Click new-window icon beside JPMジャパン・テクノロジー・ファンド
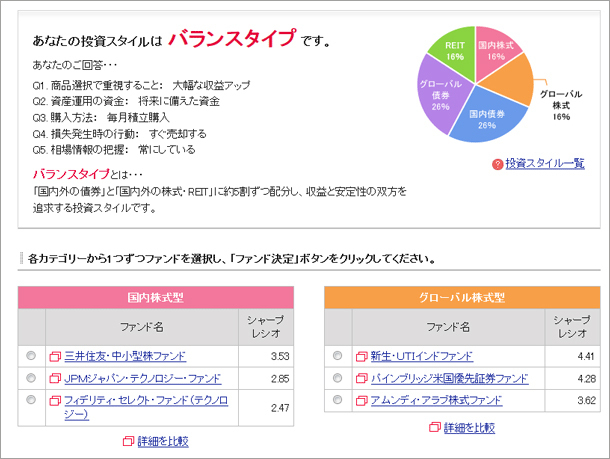 [x=55, y=378]
